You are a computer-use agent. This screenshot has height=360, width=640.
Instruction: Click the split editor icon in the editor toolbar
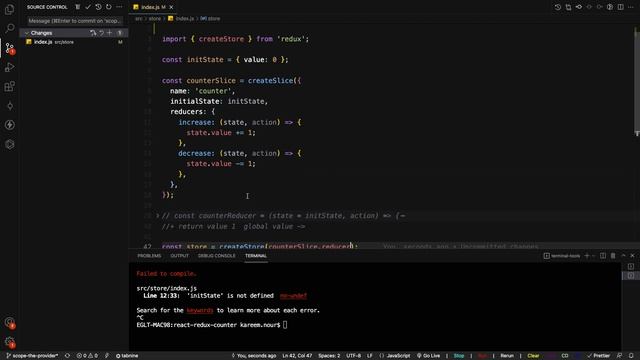click(620, 7)
